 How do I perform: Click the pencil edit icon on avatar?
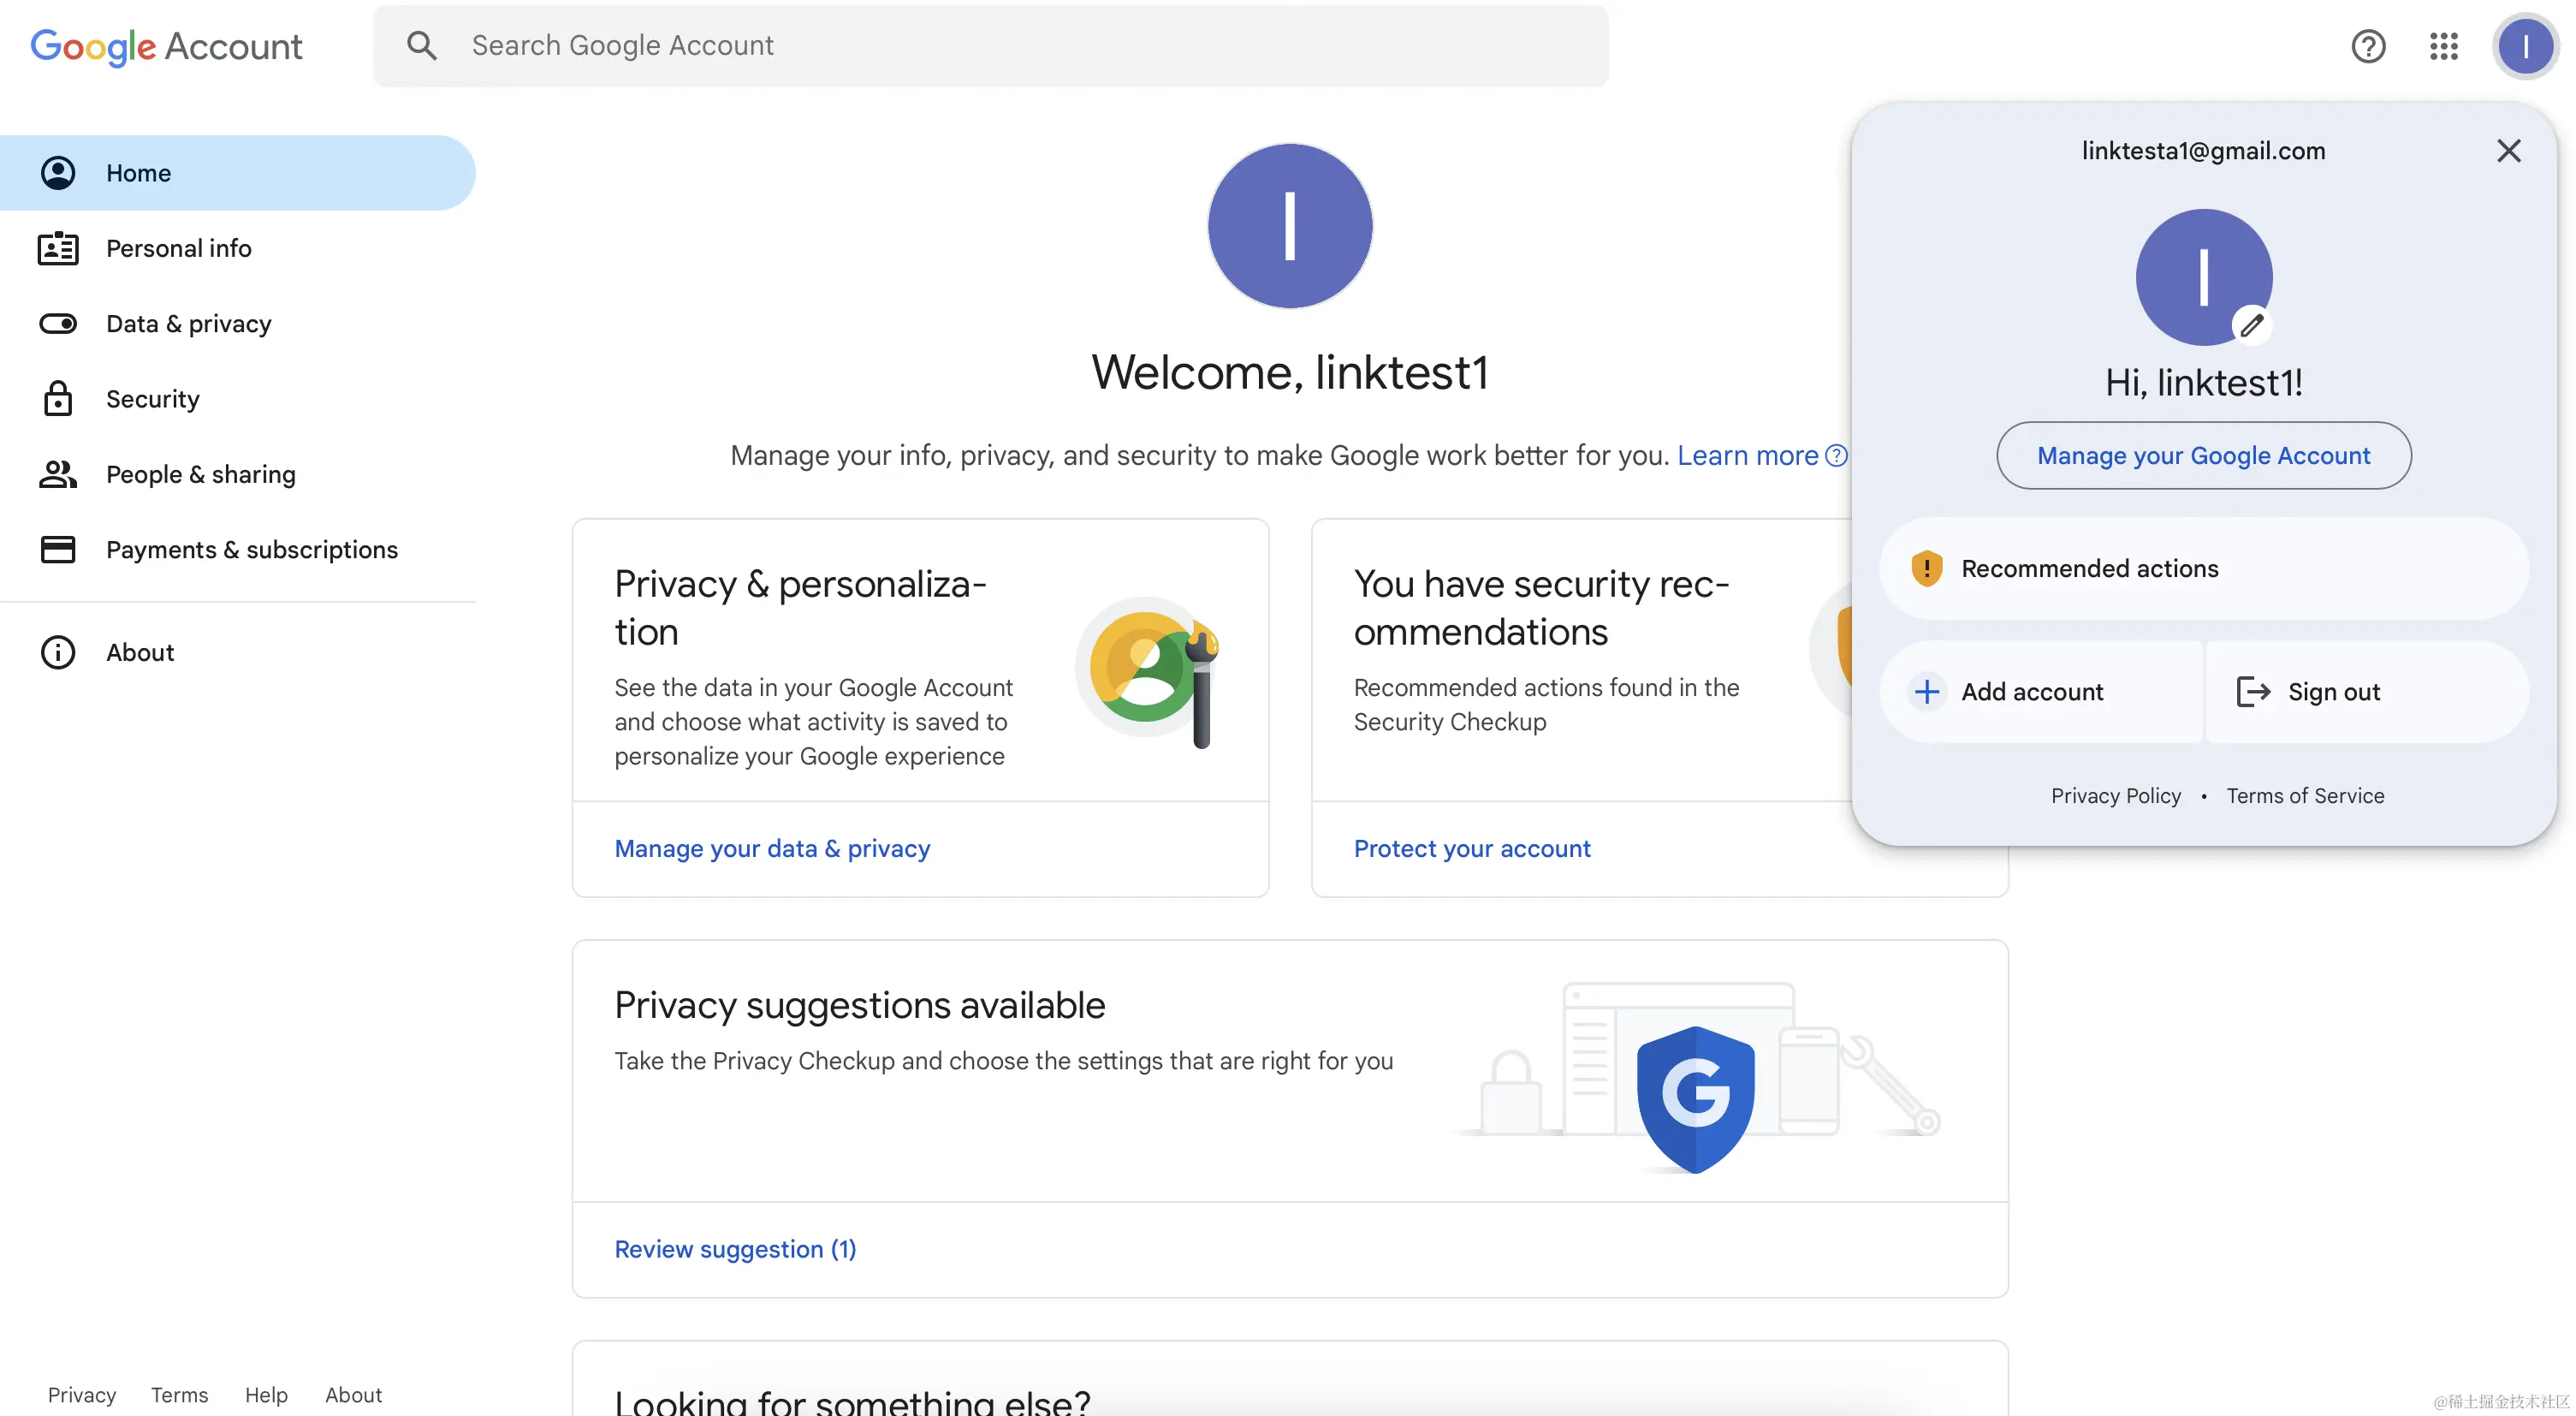tap(2251, 325)
